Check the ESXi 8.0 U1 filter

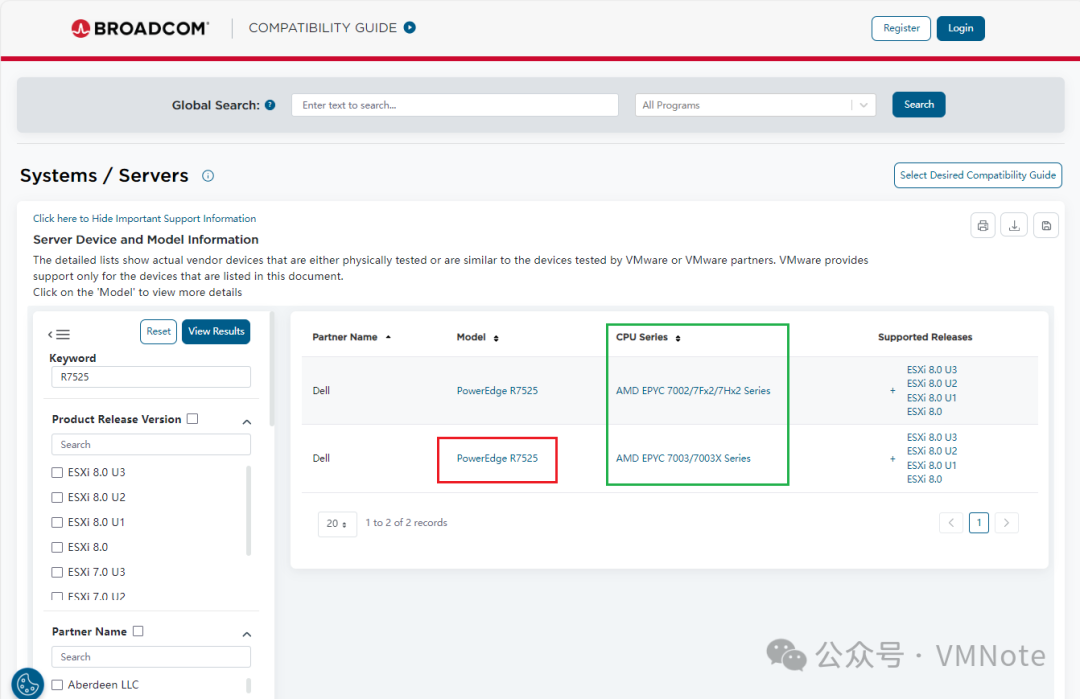pos(57,522)
